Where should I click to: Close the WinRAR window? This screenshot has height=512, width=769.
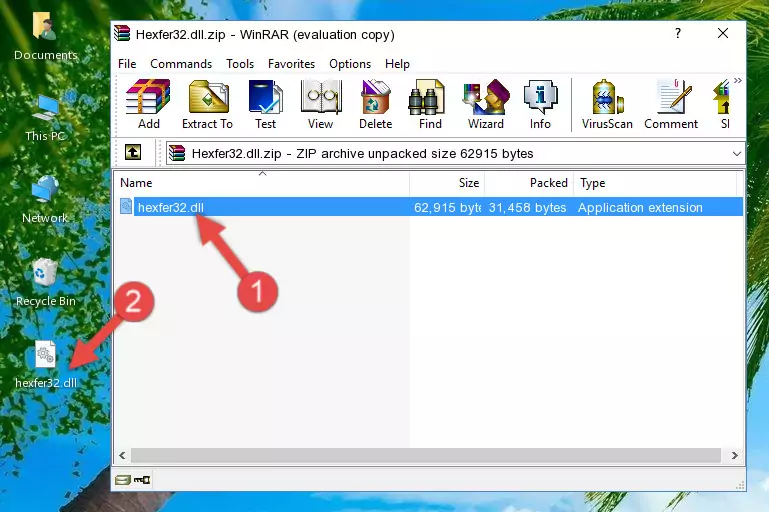pyautogui.click(x=723, y=33)
